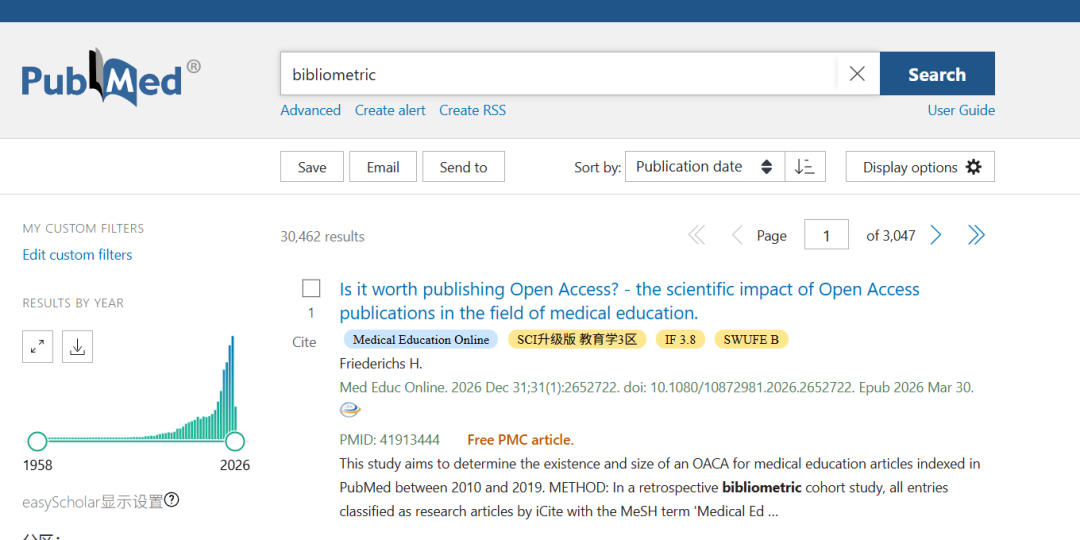Go to previous page arrow
This screenshot has height=540, width=1080.
737,236
